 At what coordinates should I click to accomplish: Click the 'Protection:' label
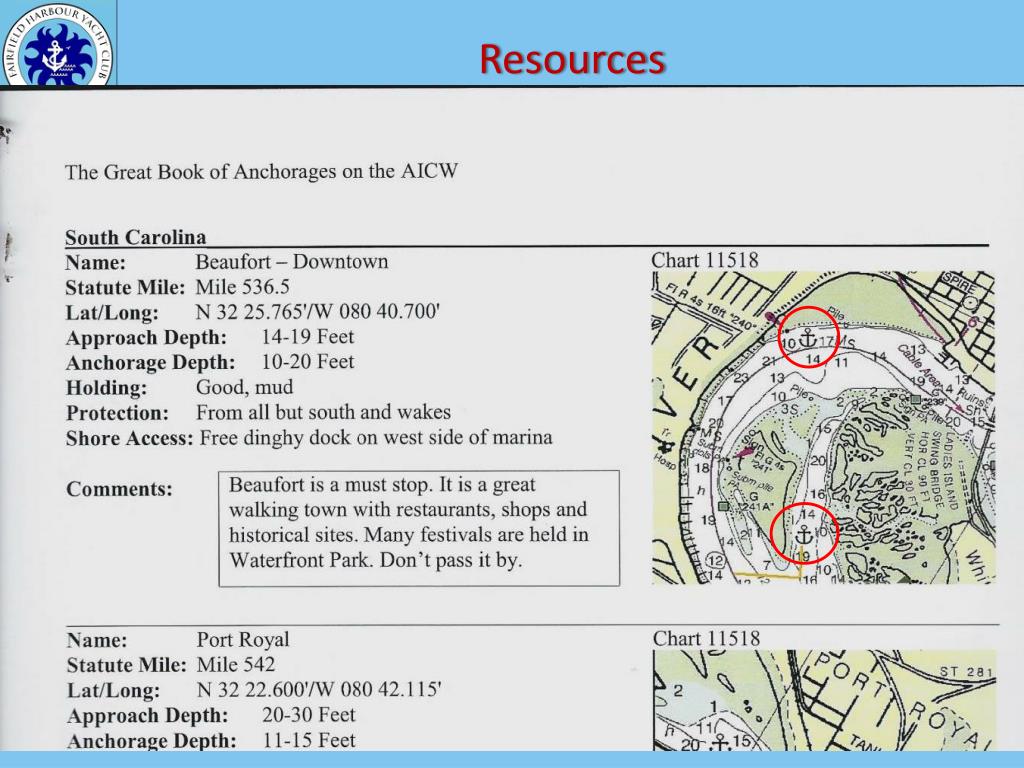[117, 413]
